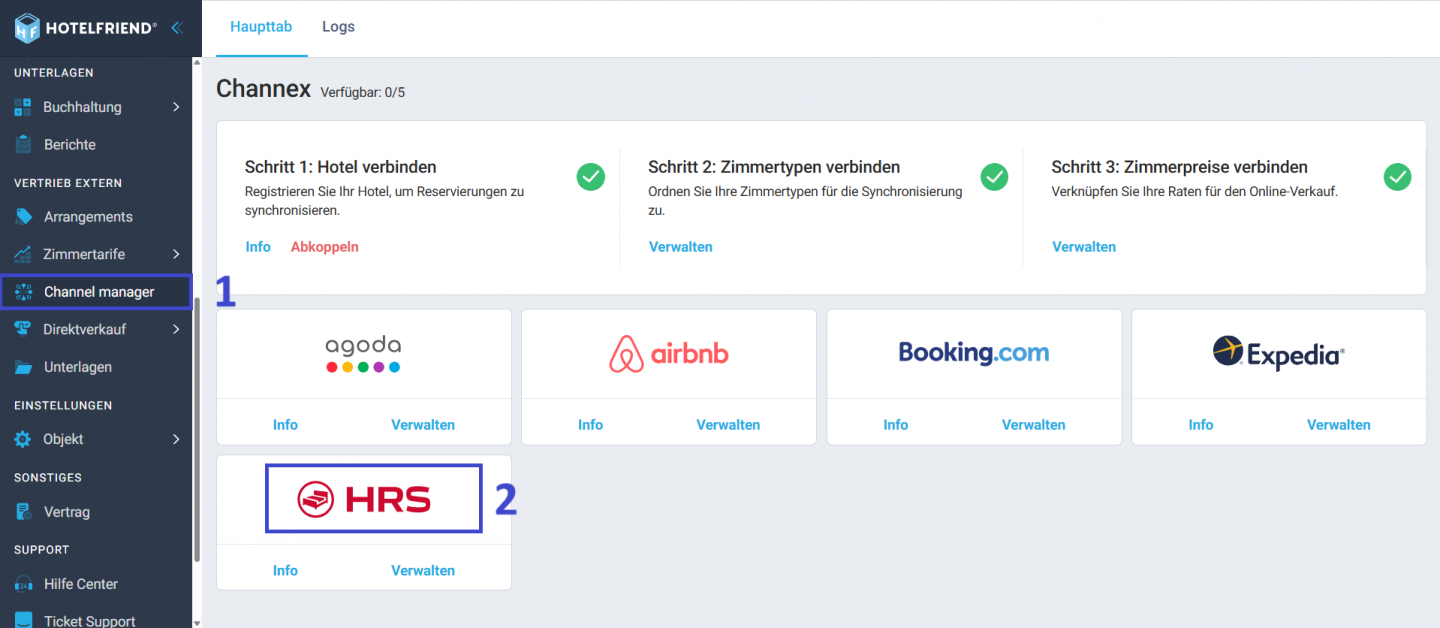Click the Vertrag document icon
Screen dimensions: 1440x628
click(x=23, y=512)
